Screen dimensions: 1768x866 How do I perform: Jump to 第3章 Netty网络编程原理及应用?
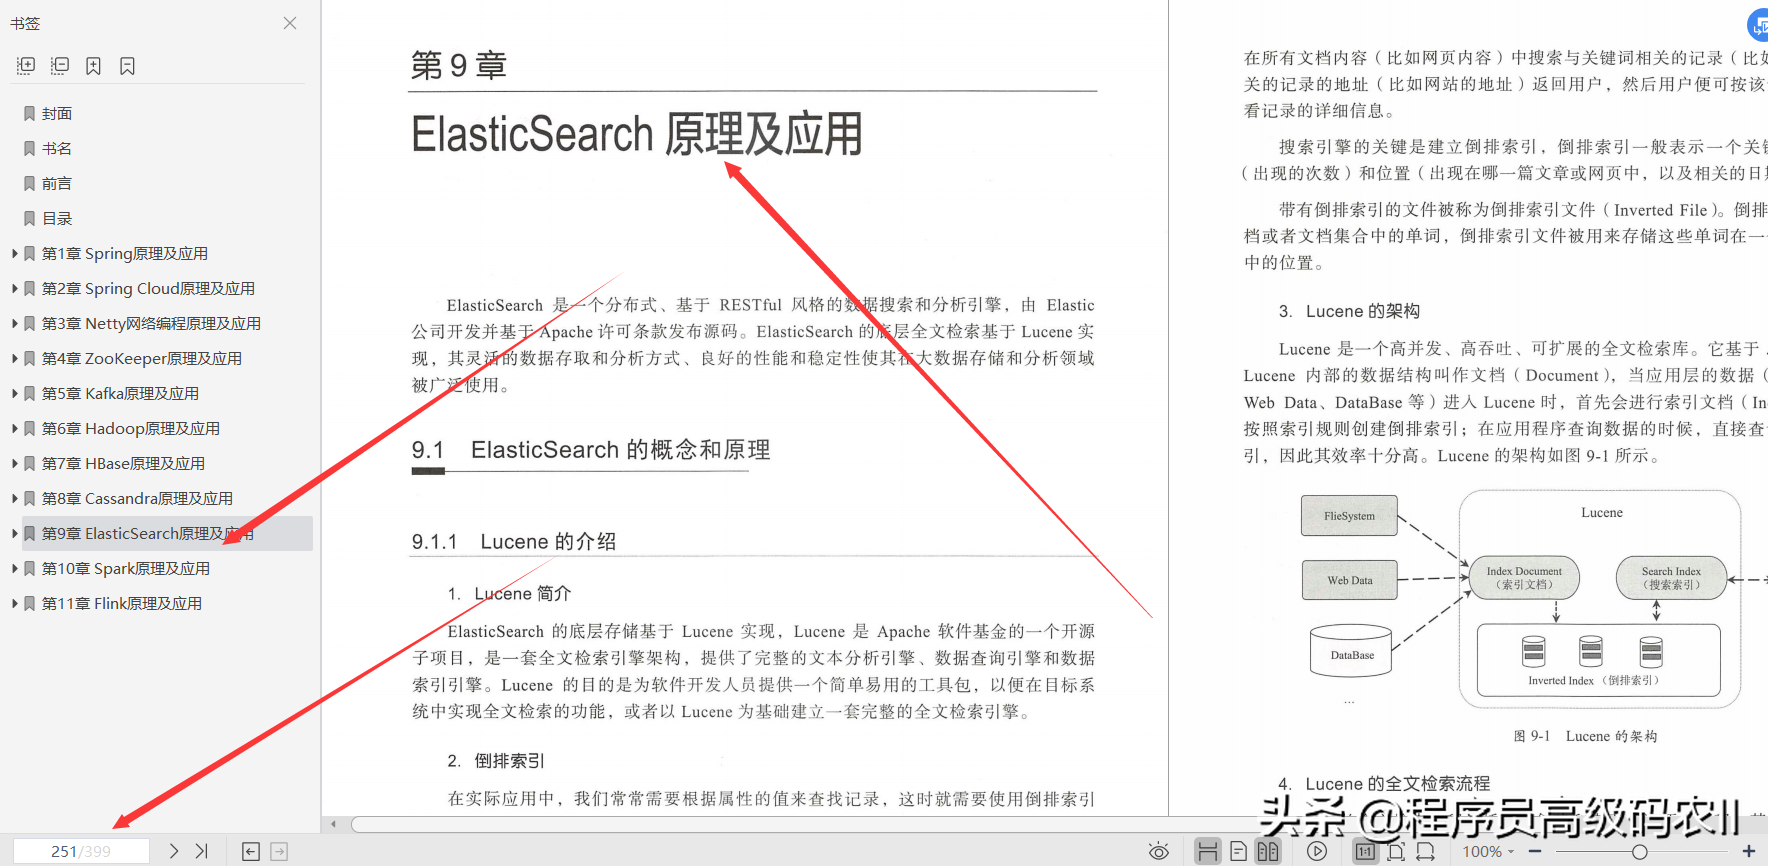pyautogui.click(x=151, y=324)
